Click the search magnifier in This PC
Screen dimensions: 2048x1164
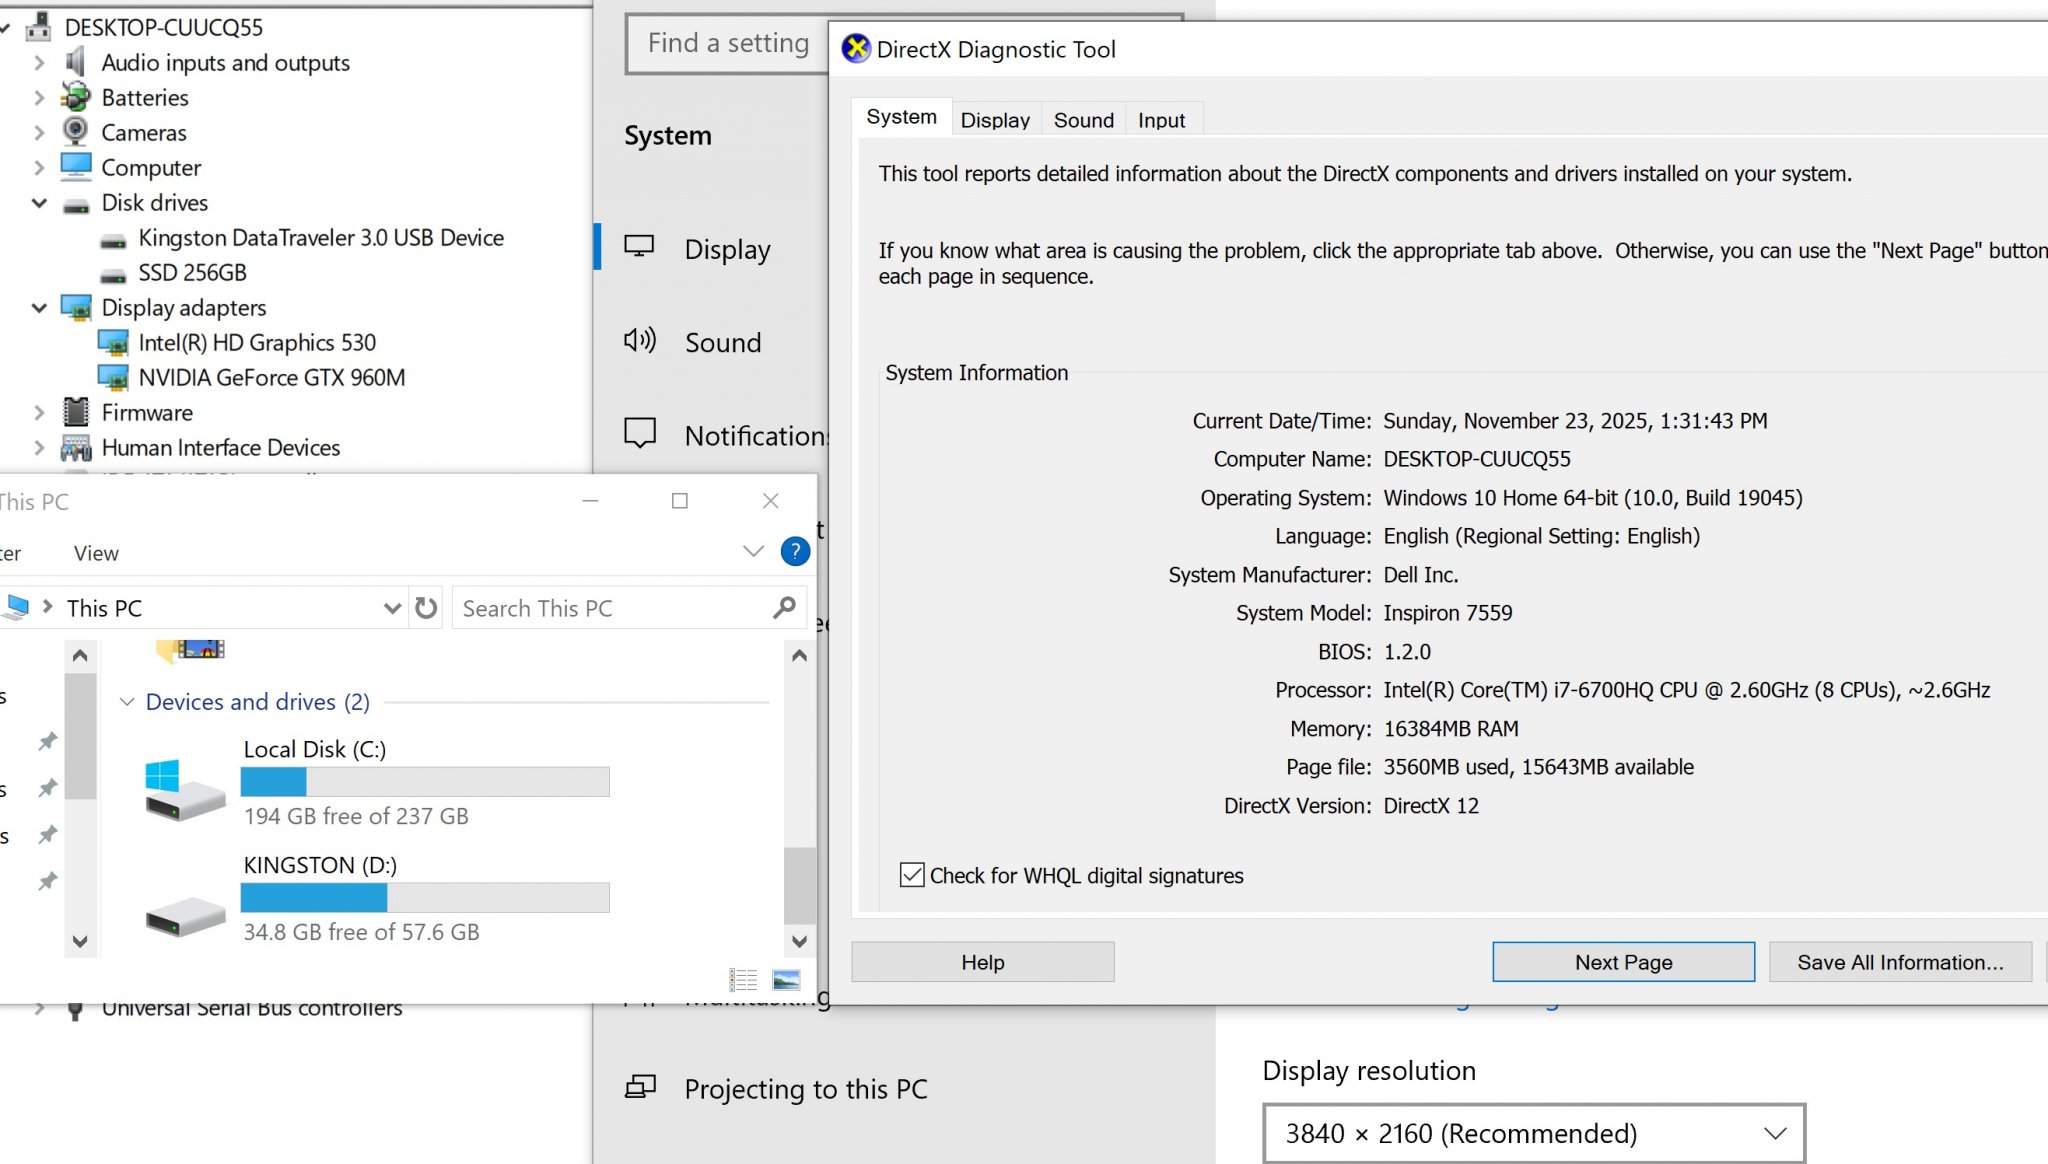point(785,607)
